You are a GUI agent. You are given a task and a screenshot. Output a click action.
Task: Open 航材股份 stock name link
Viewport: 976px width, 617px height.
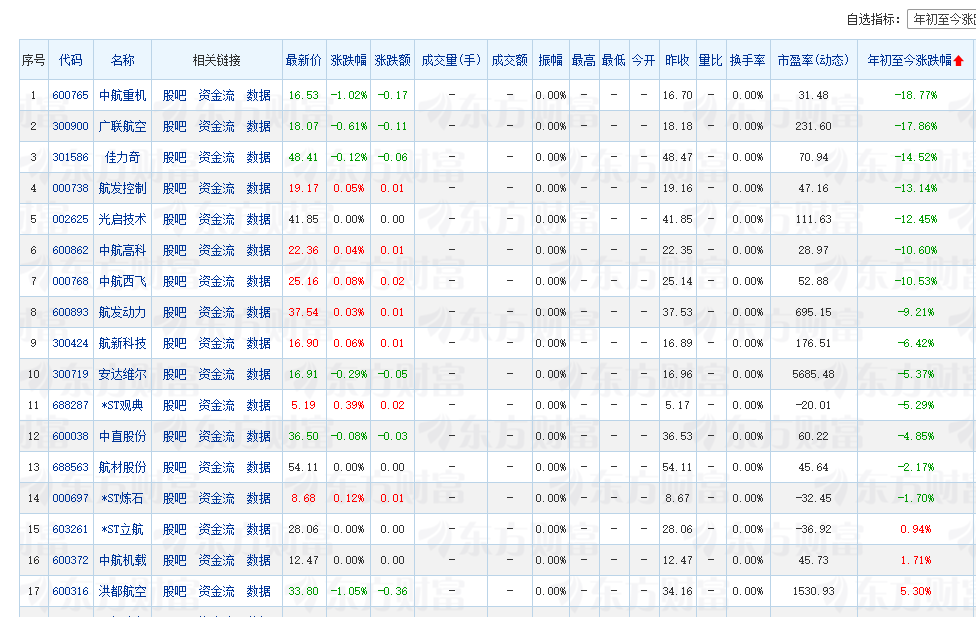click(x=123, y=467)
